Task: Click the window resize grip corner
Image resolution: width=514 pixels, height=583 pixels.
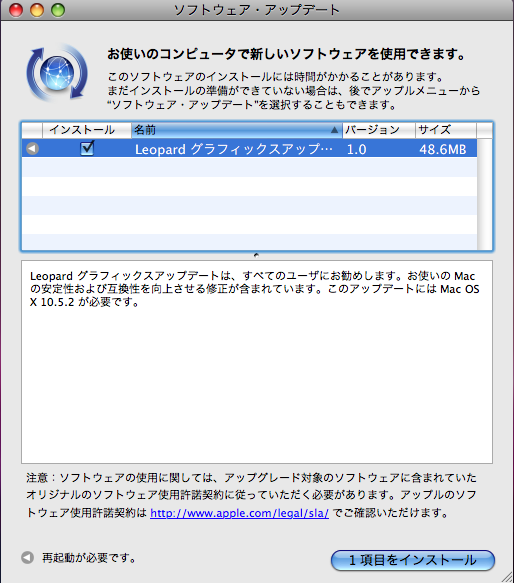Action: pyautogui.click(x=507, y=576)
